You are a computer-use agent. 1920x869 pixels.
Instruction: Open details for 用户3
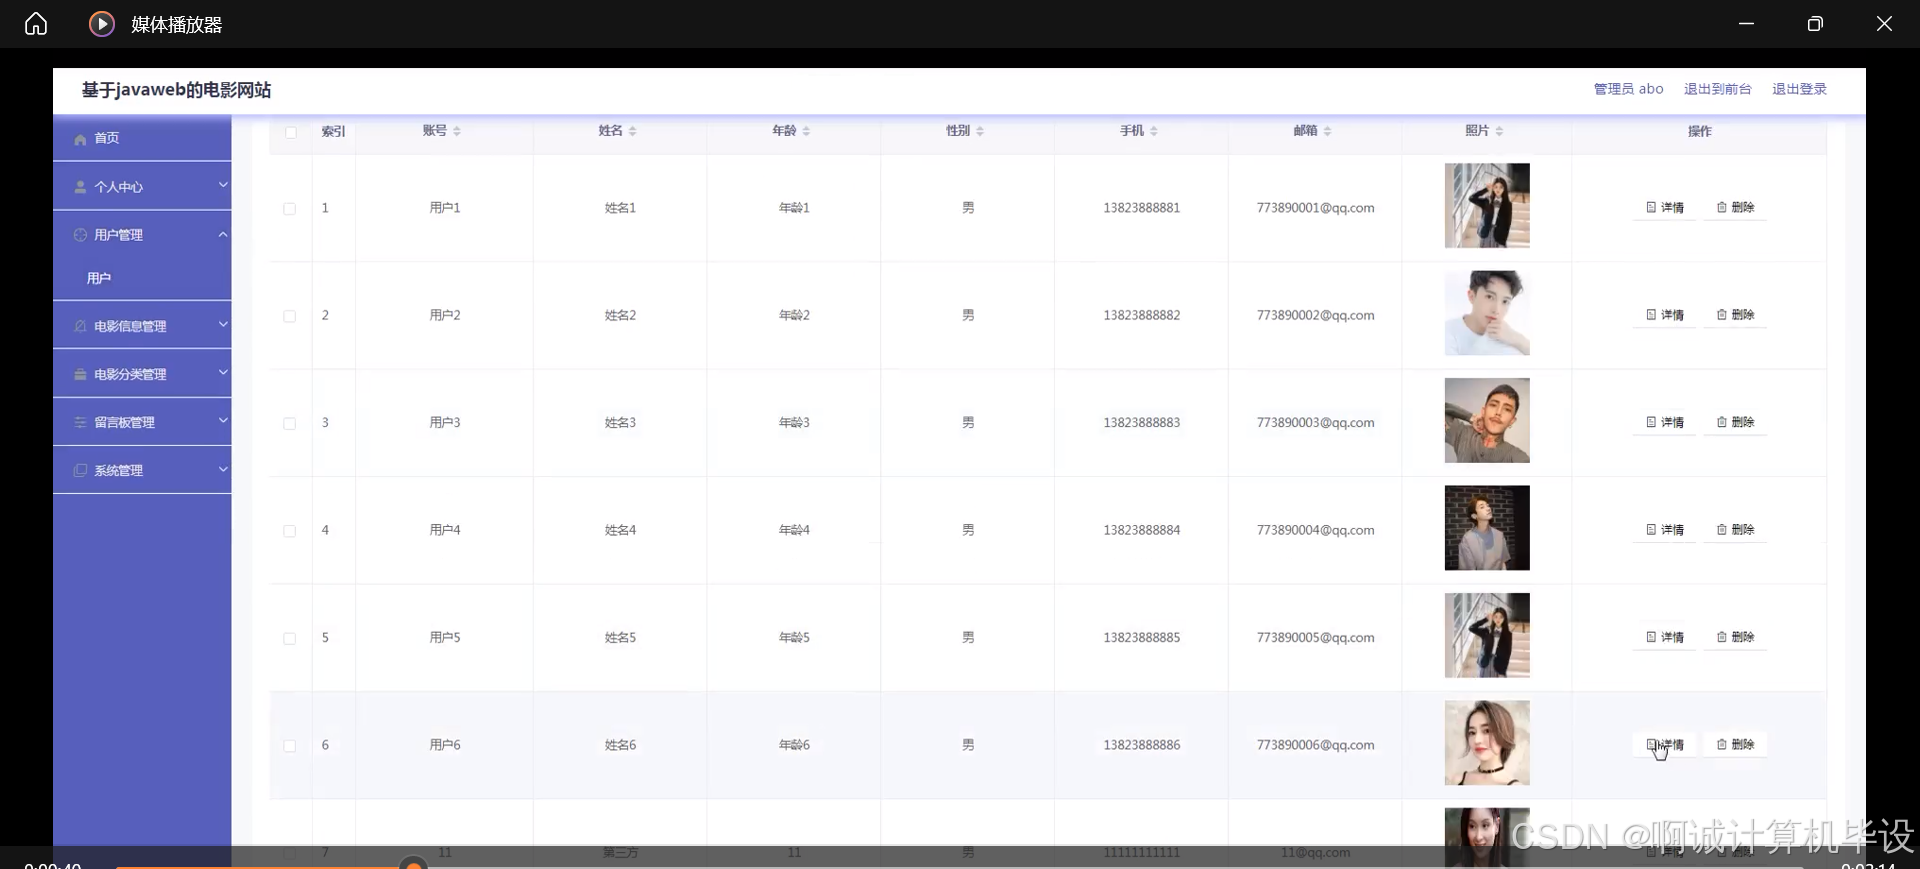coord(1665,422)
